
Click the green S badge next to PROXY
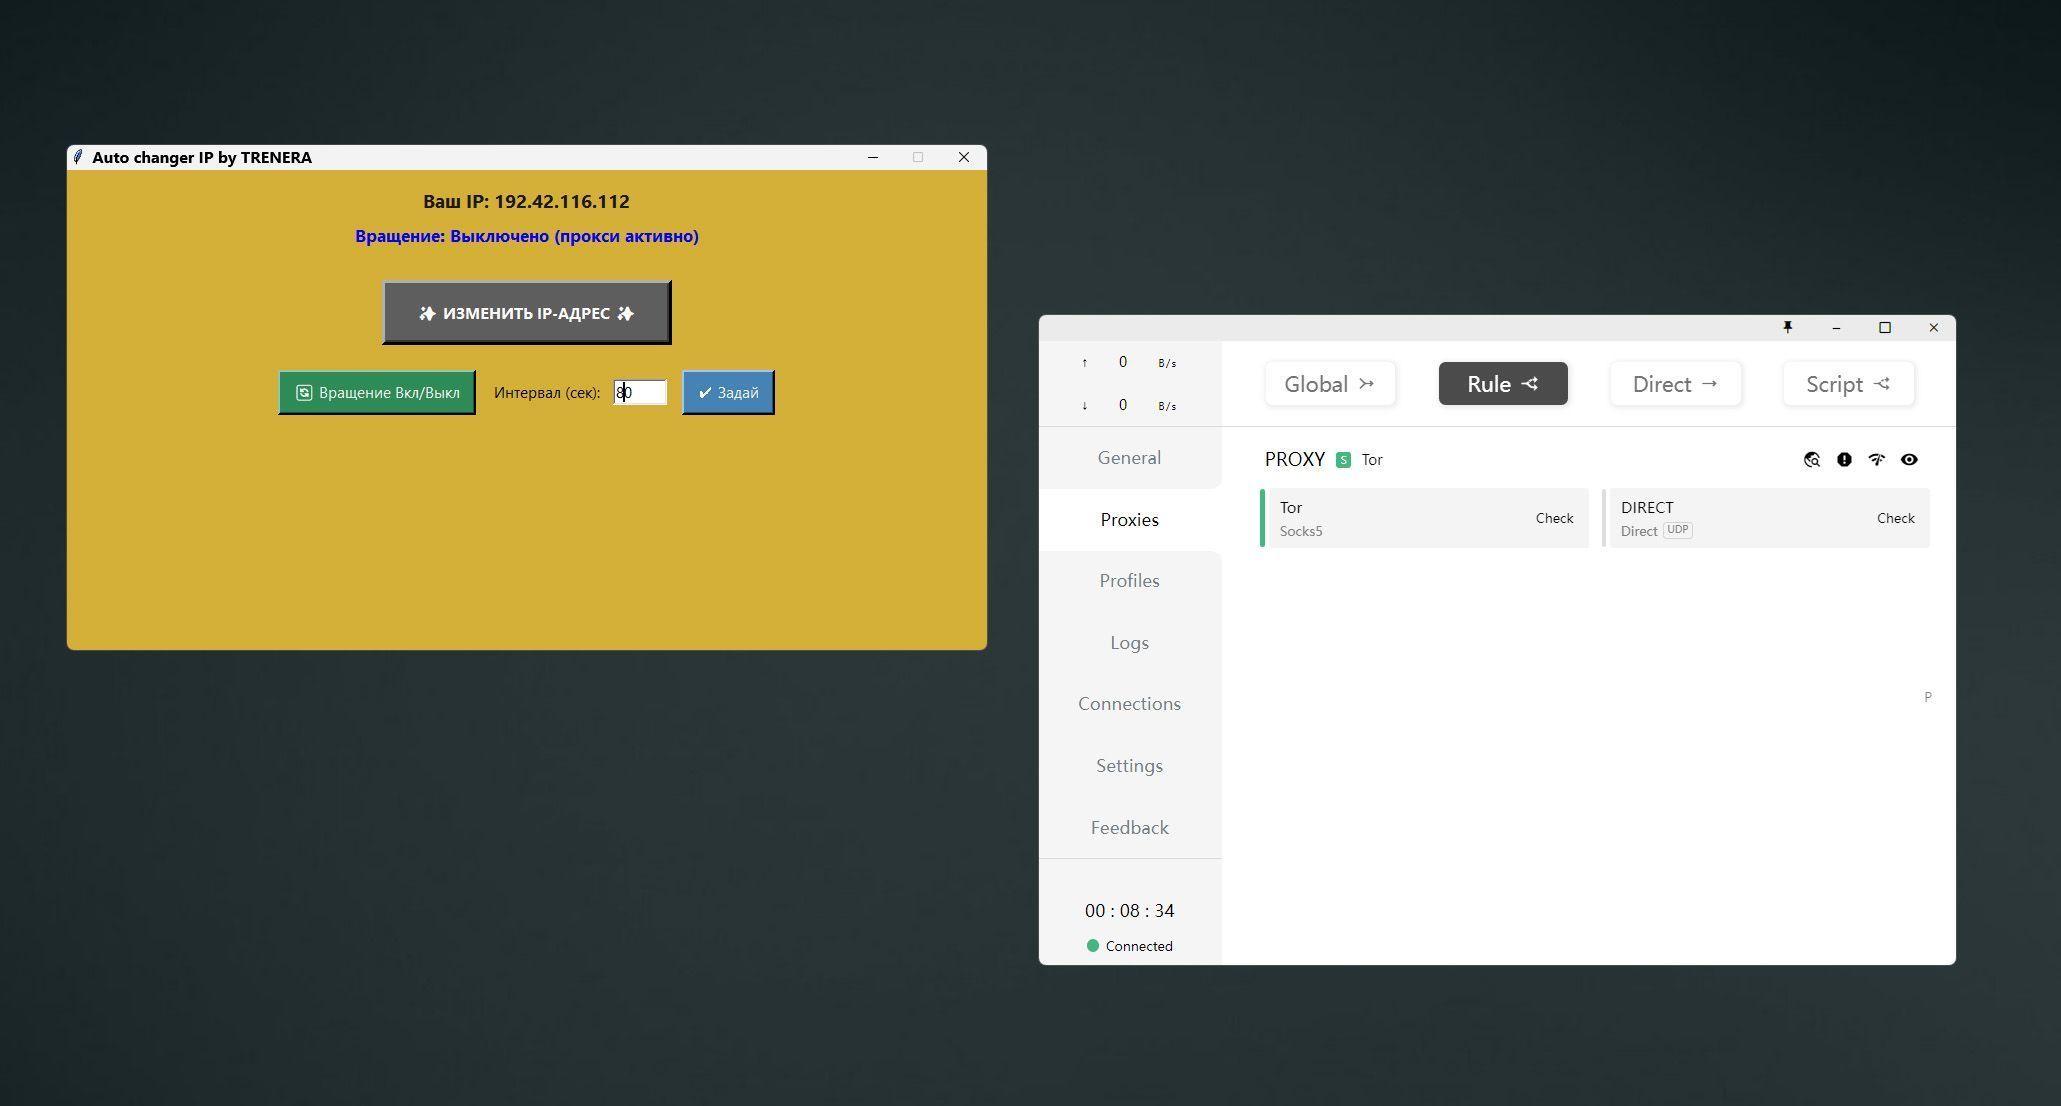1343,460
